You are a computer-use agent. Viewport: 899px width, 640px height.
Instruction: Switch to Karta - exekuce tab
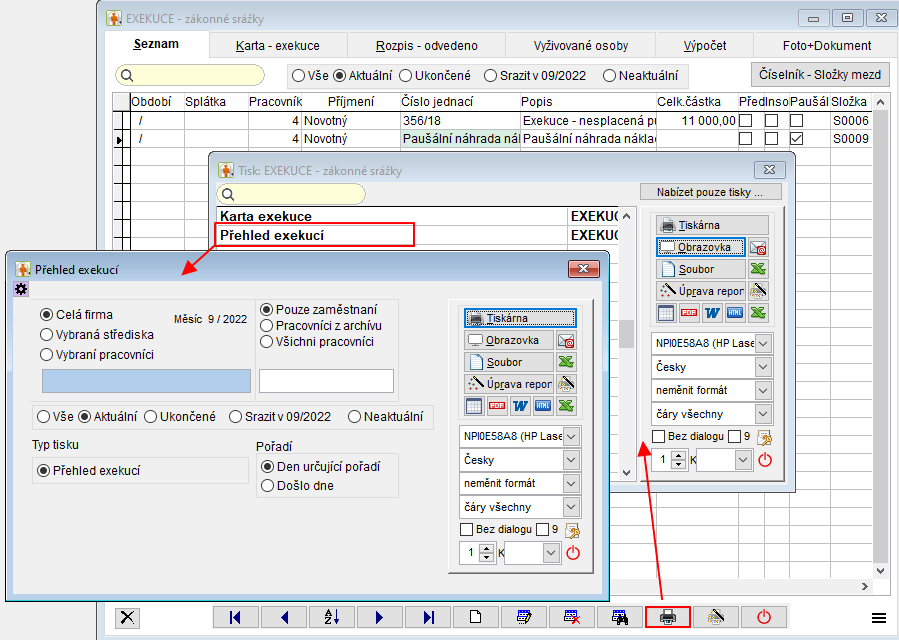point(278,46)
